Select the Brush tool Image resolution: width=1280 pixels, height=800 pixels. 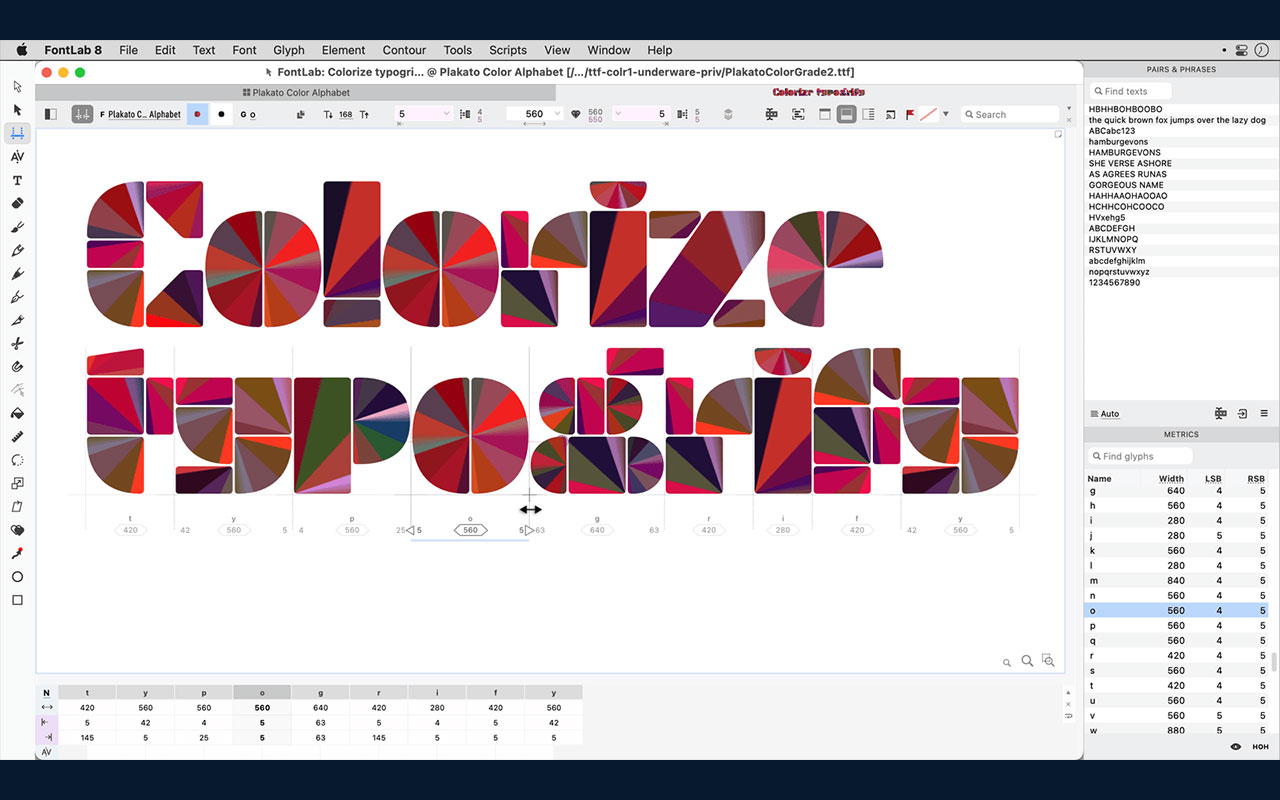(x=17, y=227)
